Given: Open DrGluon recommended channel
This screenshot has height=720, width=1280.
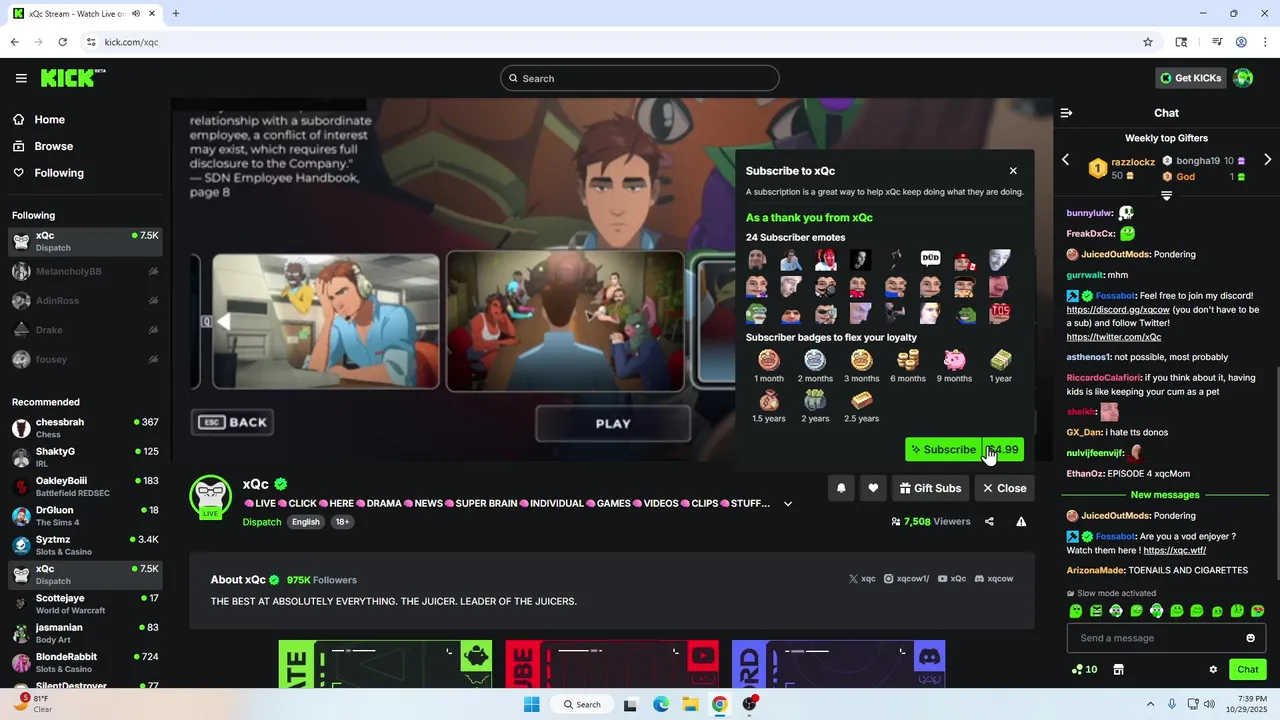Looking at the screenshot, I should coord(85,516).
